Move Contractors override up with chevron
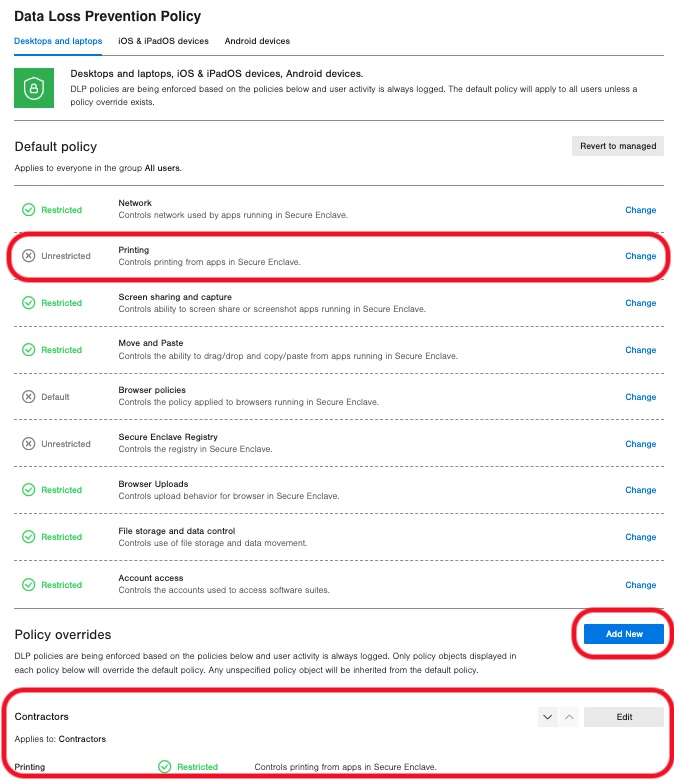Screen dimensions: 674x782 pos(567,717)
